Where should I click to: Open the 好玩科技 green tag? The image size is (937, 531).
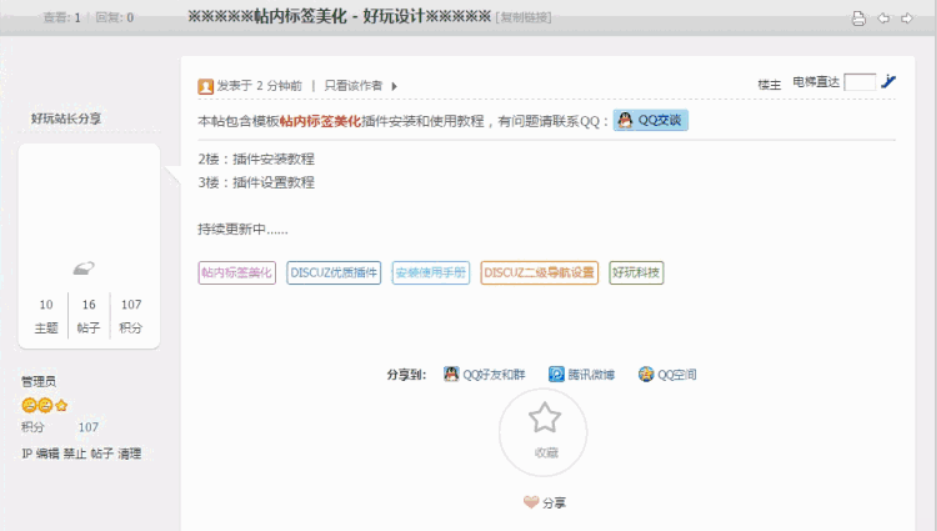(x=636, y=273)
